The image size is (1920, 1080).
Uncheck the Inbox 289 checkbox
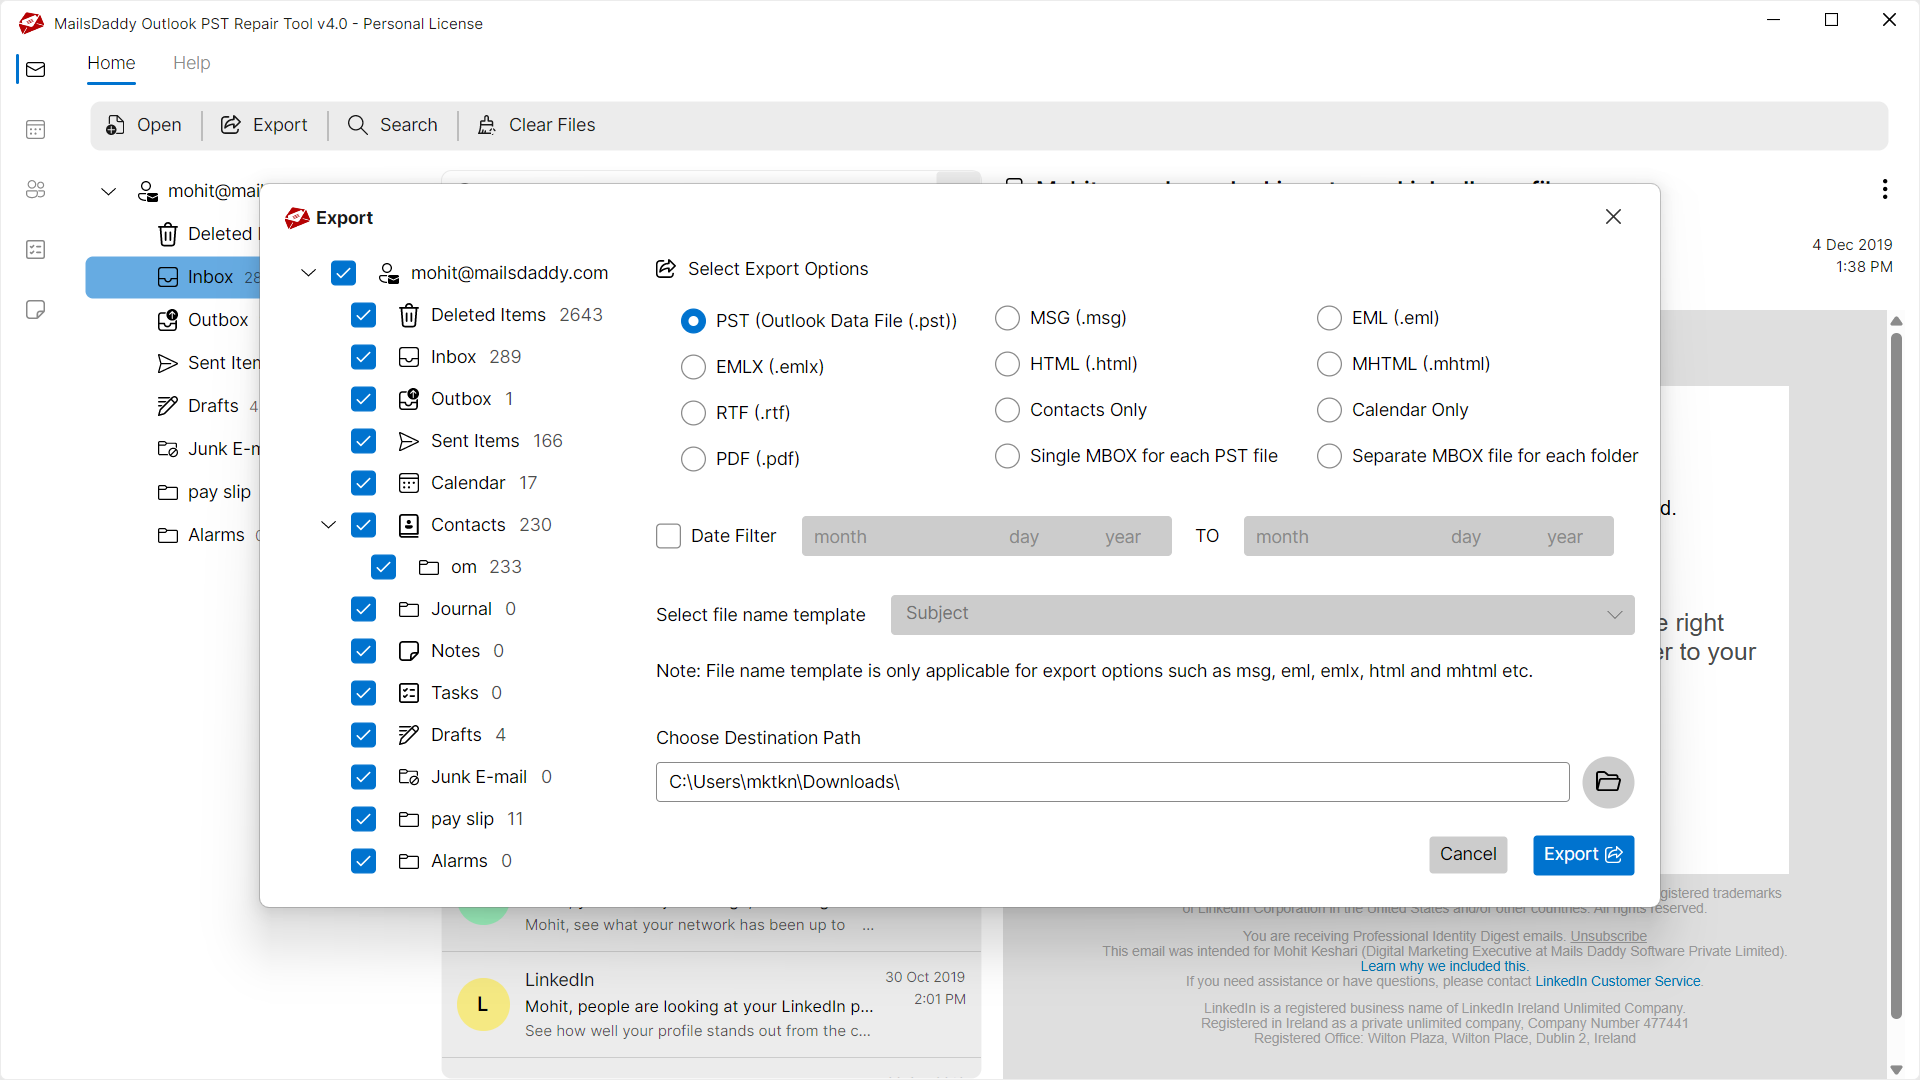(x=363, y=357)
